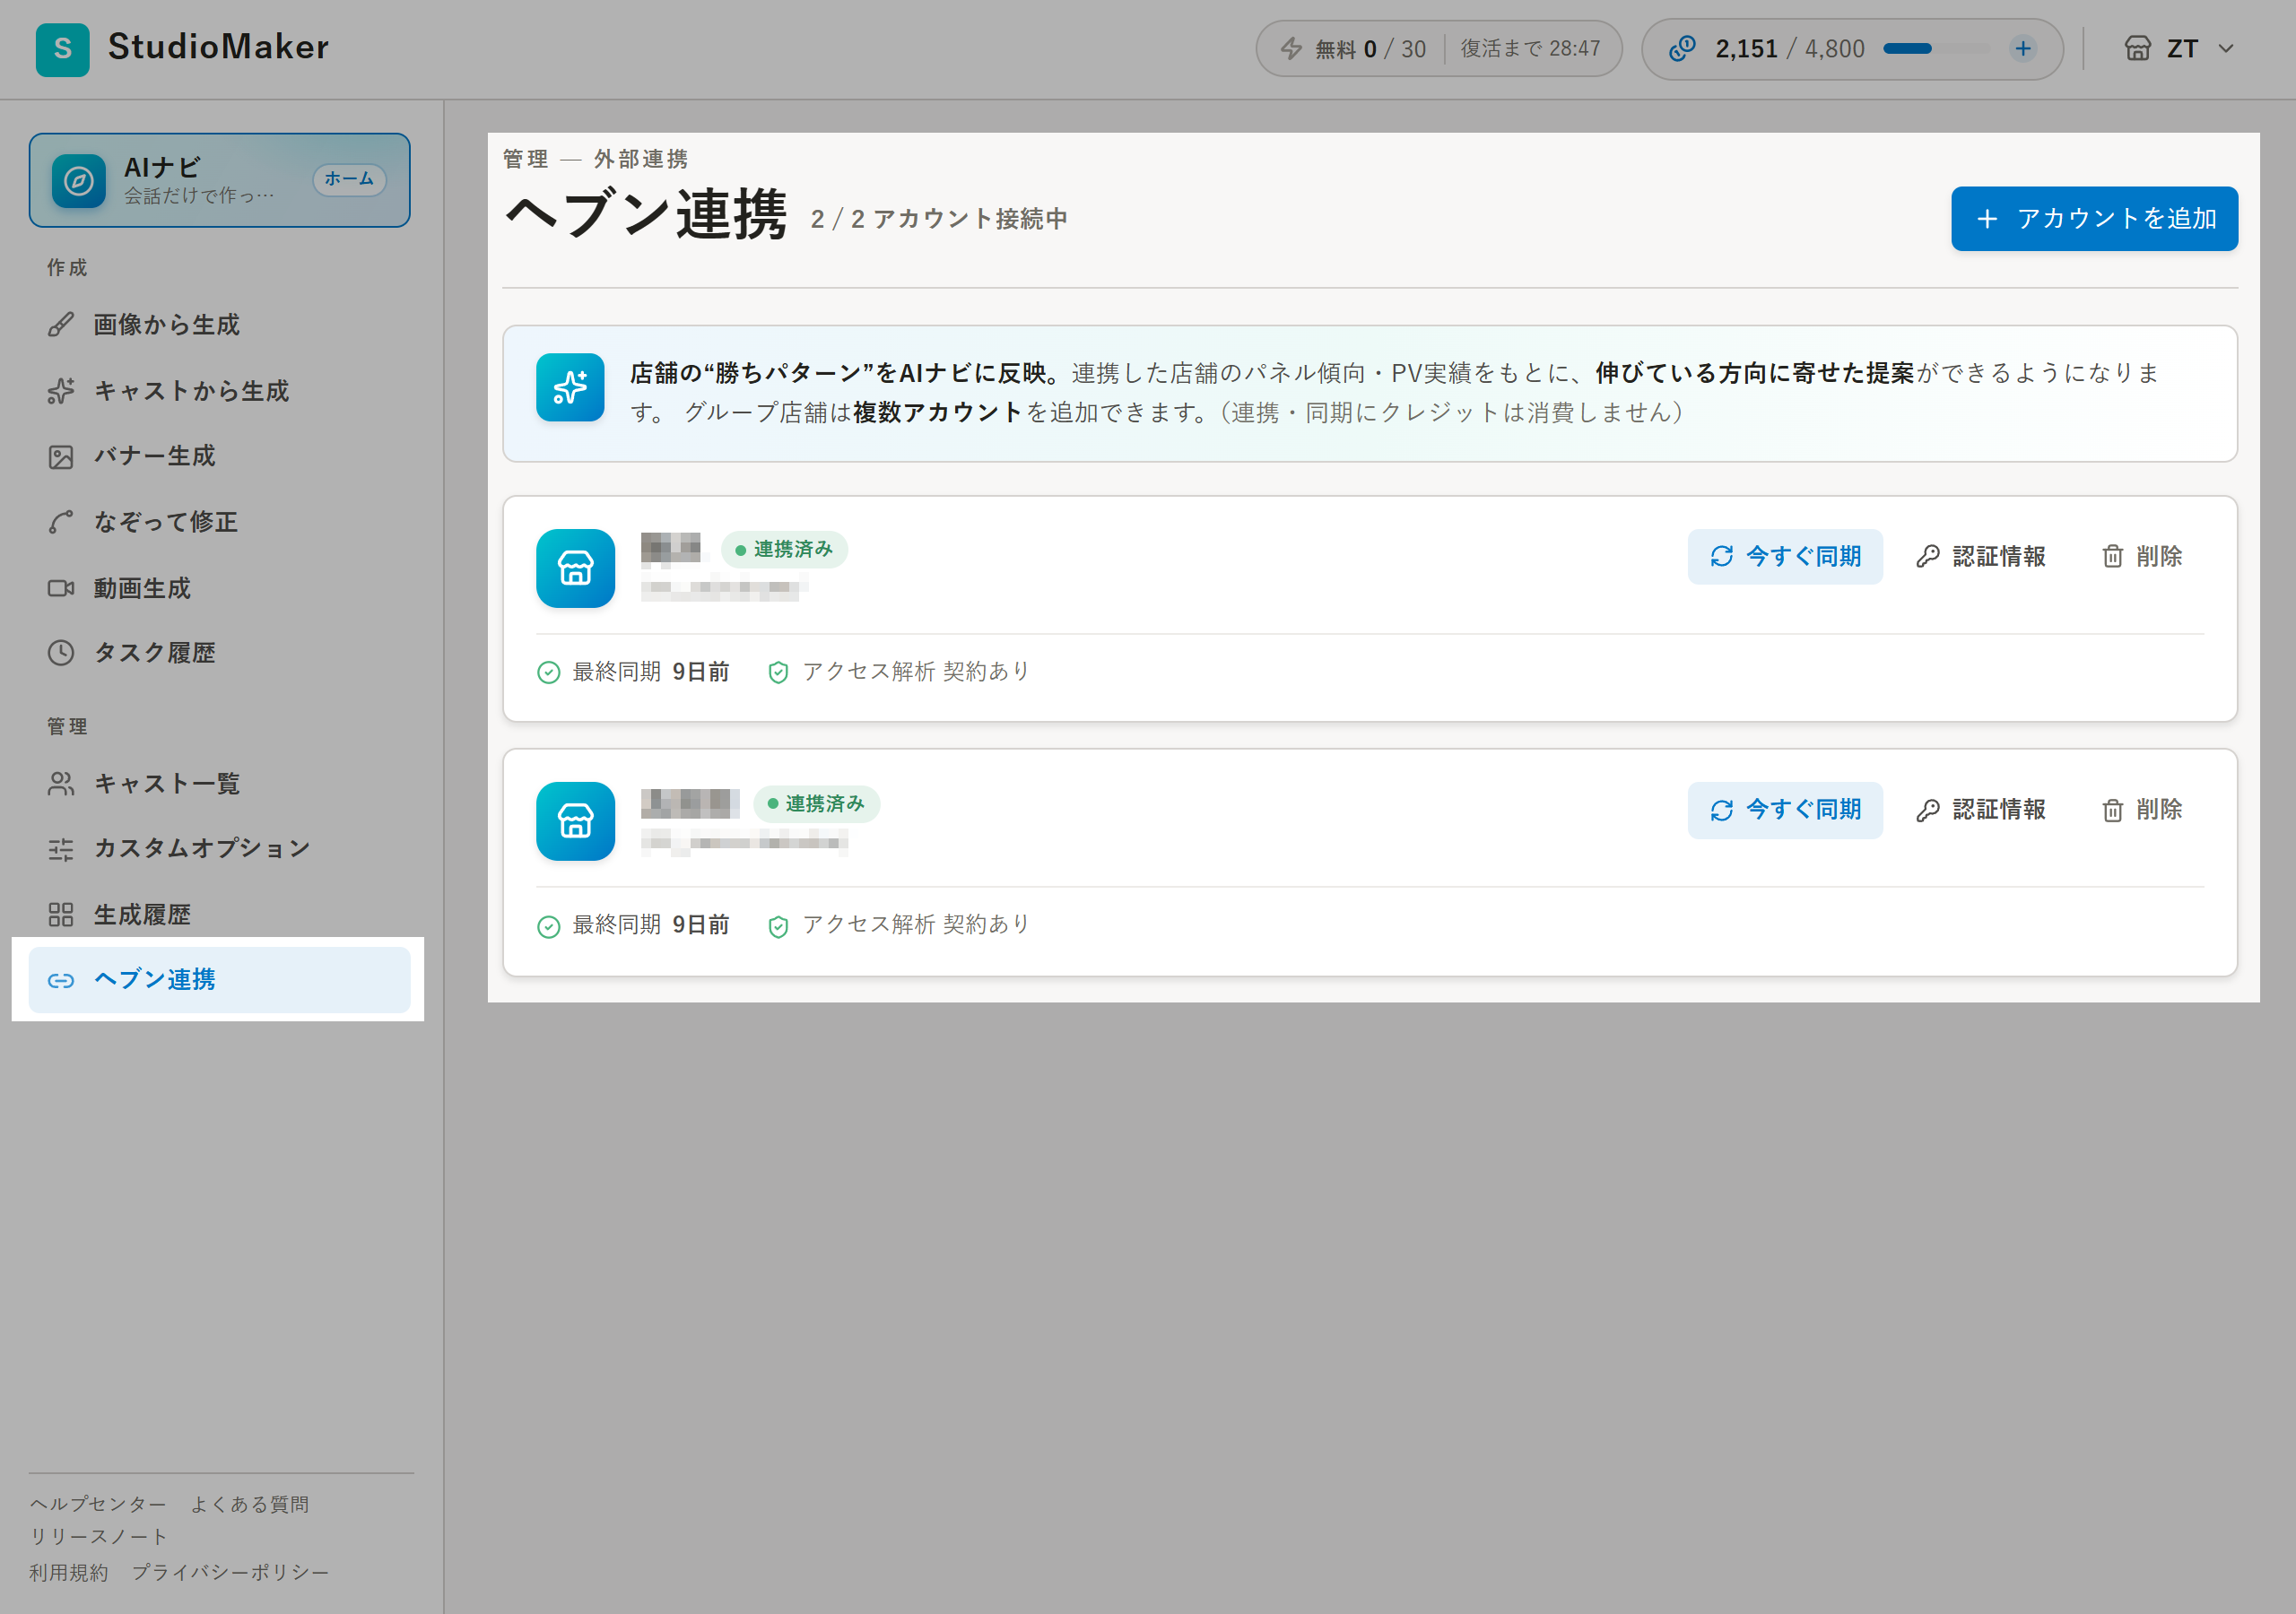Click the StudioMaker S logo icon

62,49
